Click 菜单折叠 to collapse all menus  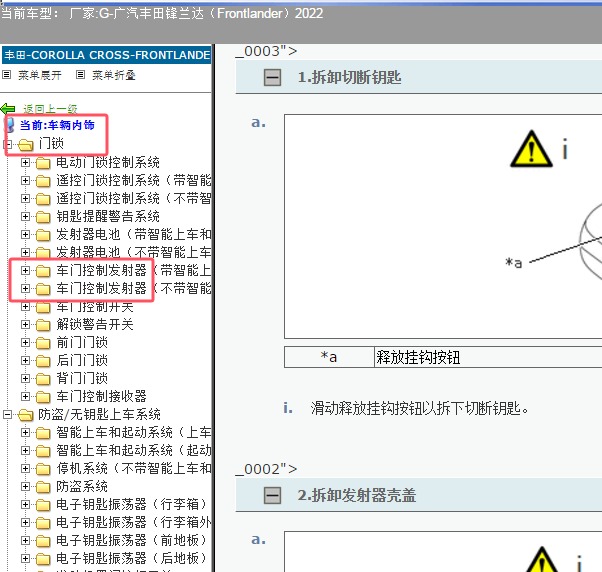(x=114, y=75)
